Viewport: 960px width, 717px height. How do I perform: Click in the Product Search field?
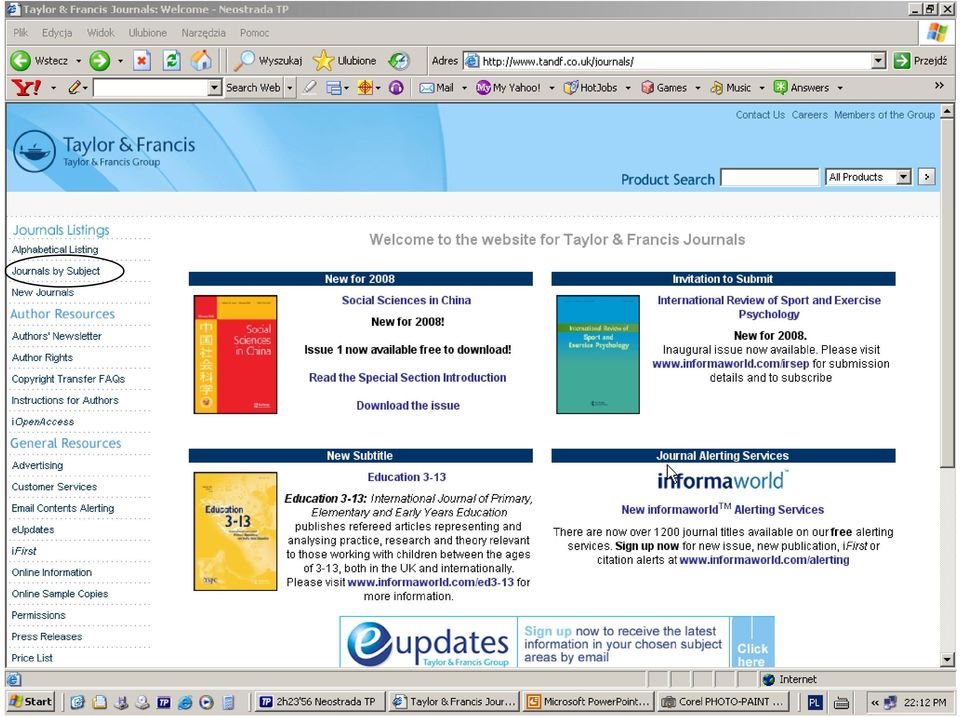[770, 178]
